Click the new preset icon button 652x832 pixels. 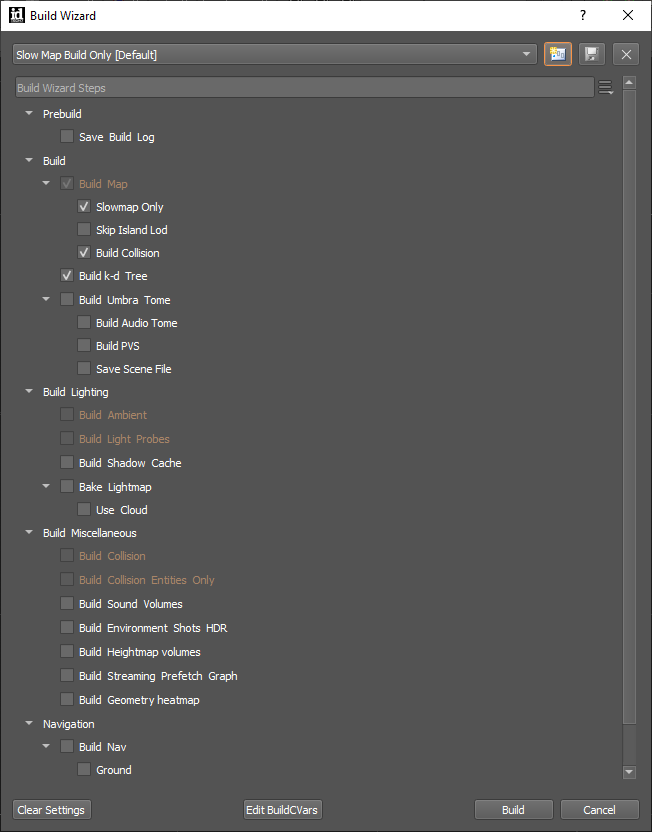(558, 54)
